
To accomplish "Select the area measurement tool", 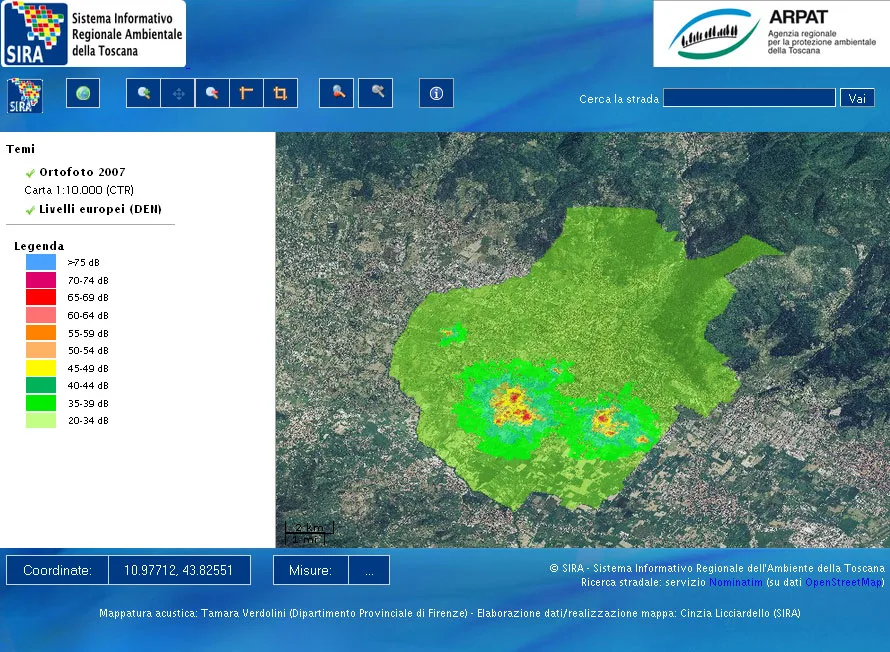I will [x=280, y=93].
